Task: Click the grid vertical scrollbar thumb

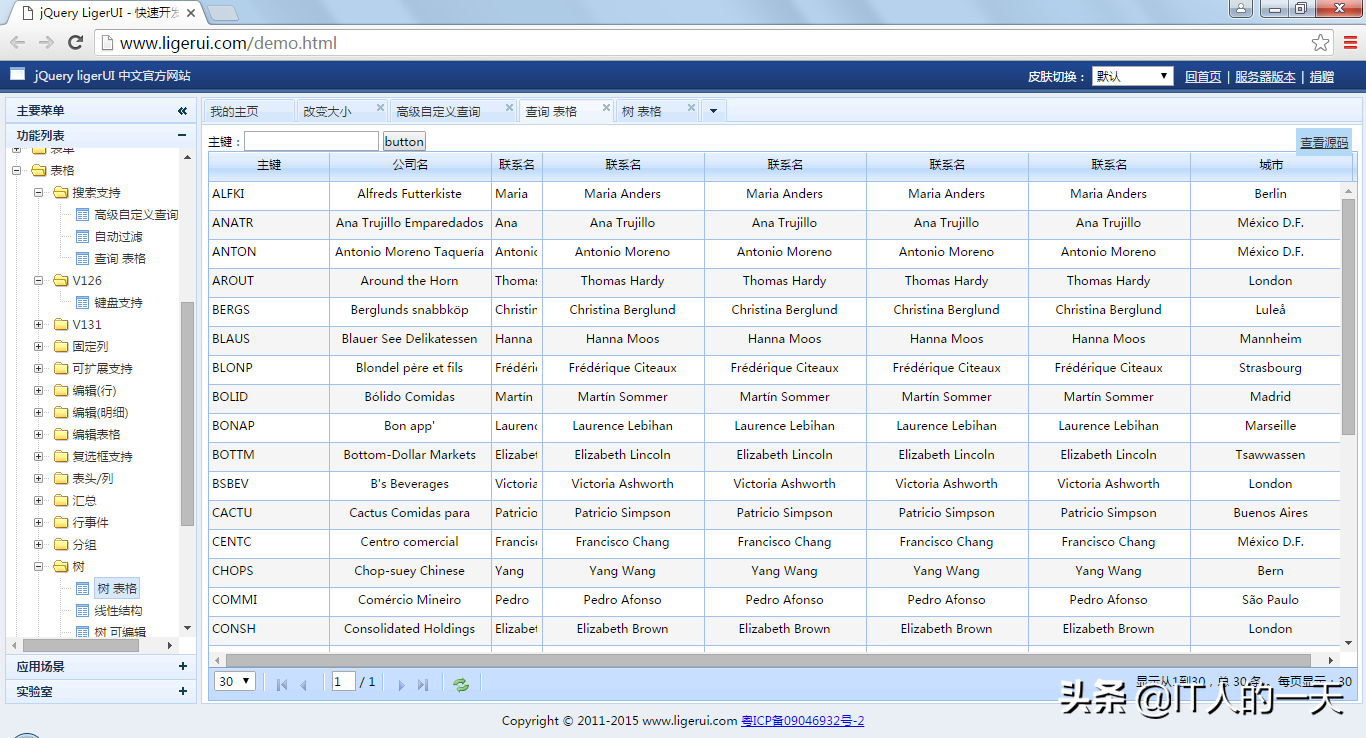Action: pyautogui.click(x=1348, y=316)
